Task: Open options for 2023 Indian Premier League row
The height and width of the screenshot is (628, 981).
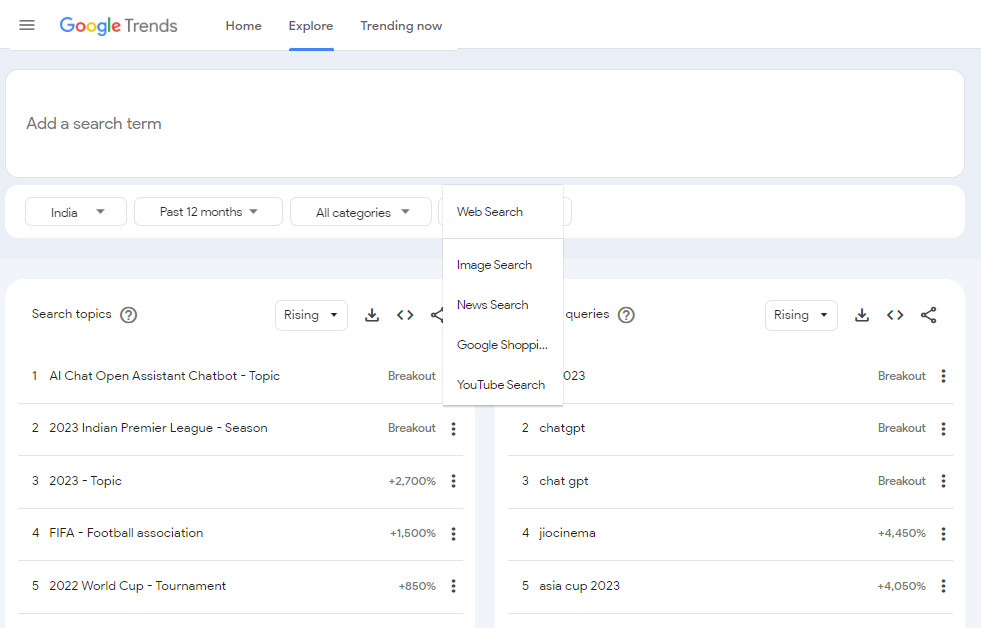Action: [454, 428]
